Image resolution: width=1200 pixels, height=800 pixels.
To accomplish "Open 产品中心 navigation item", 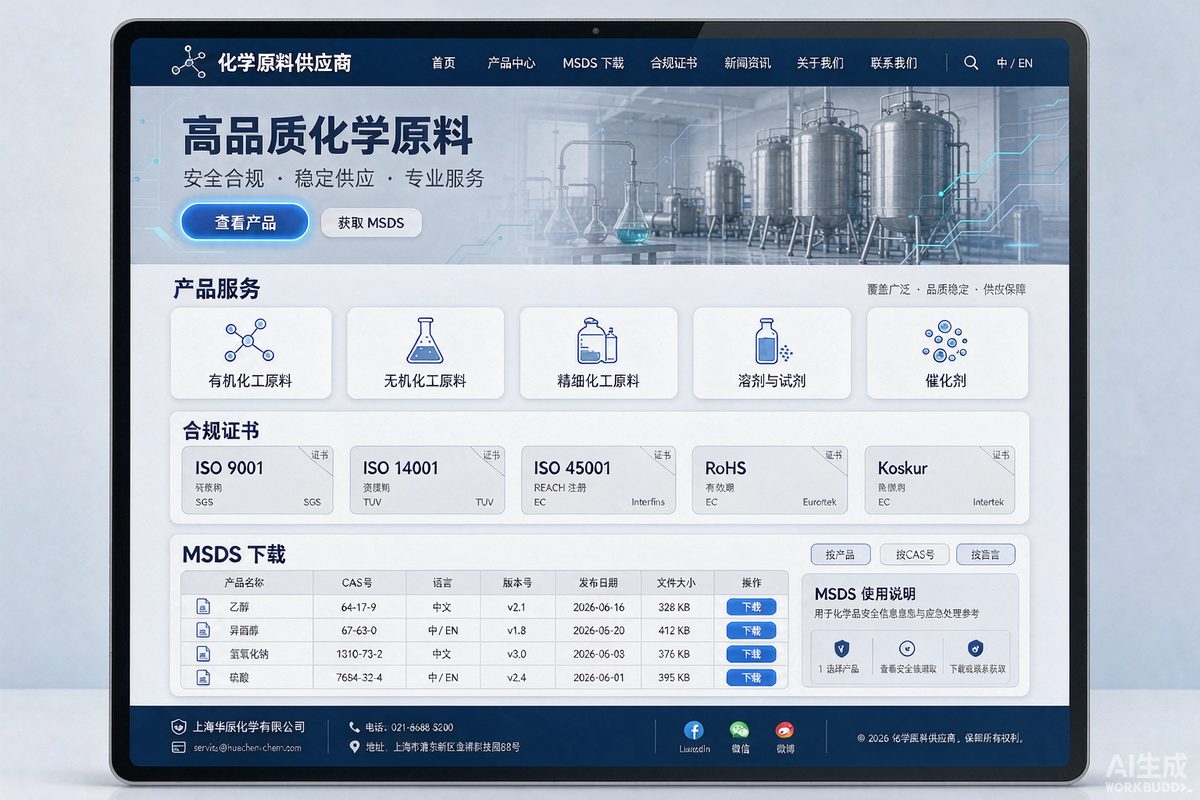I will click(x=511, y=63).
